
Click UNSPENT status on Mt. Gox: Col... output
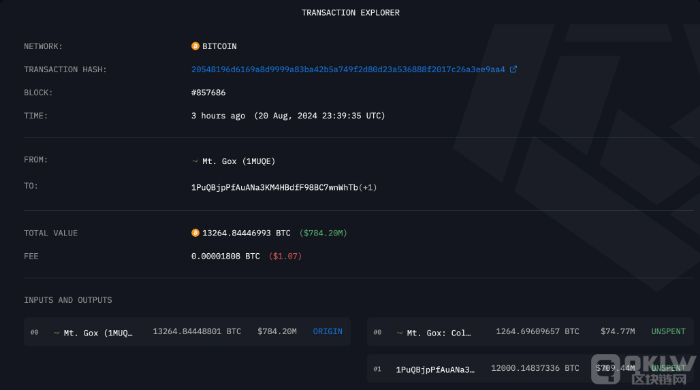(x=668, y=331)
